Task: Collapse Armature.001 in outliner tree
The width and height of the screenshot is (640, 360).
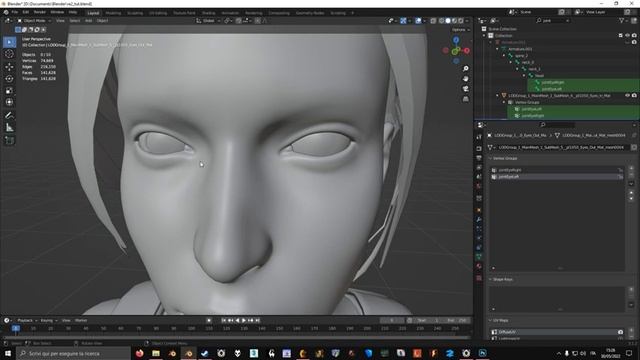Action: click(498, 49)
